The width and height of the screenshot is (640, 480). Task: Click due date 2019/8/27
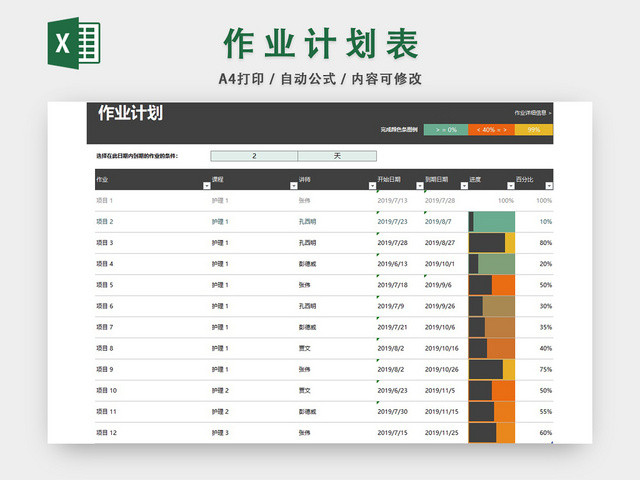(440, 243)
